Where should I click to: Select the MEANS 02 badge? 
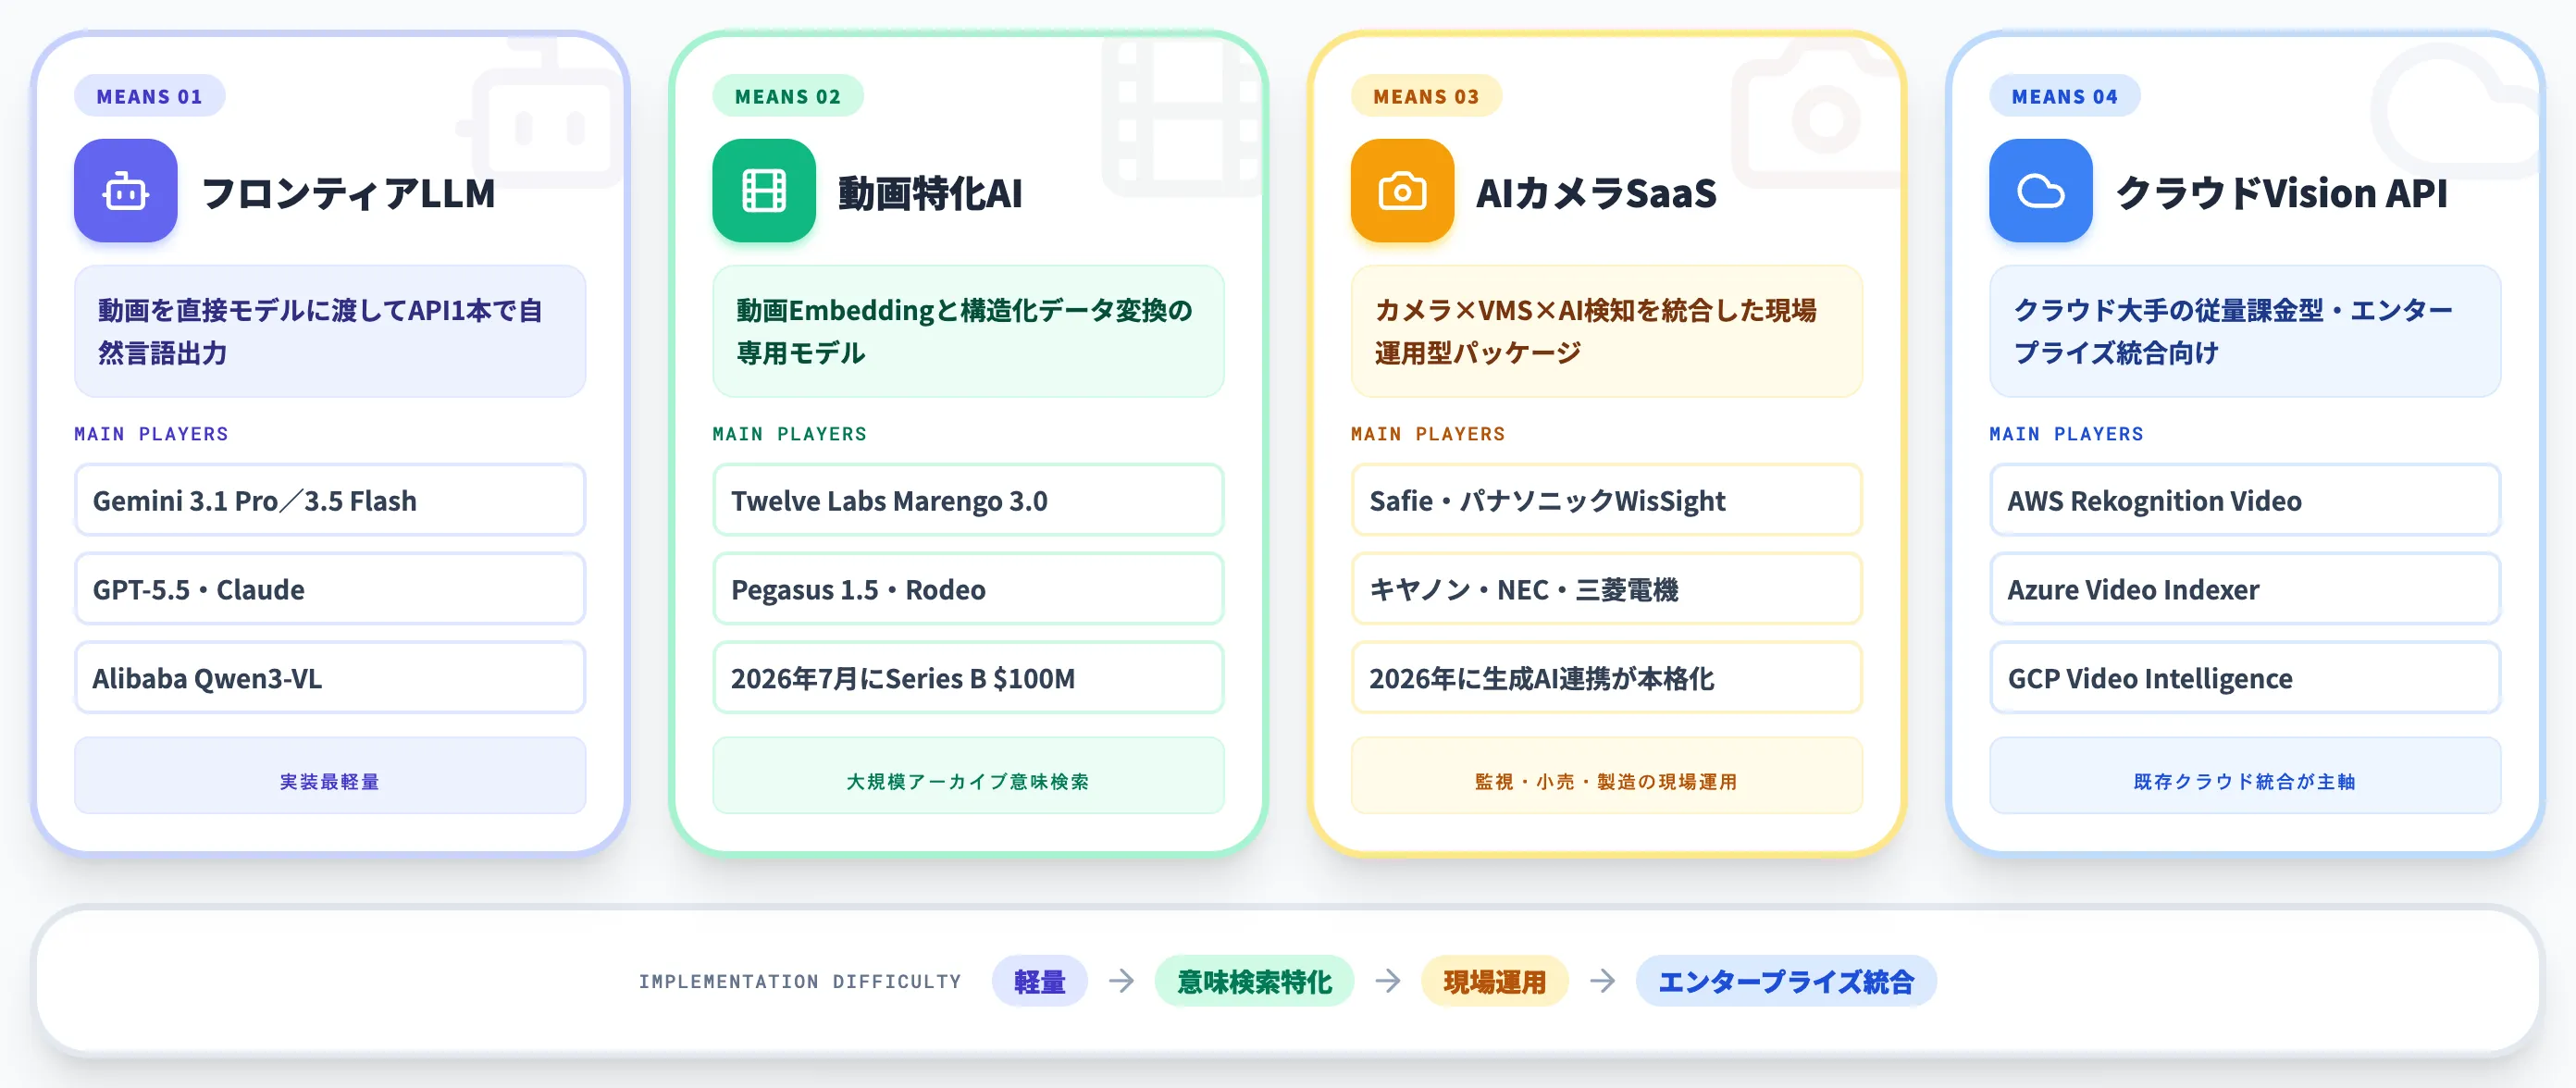(787, 96)
